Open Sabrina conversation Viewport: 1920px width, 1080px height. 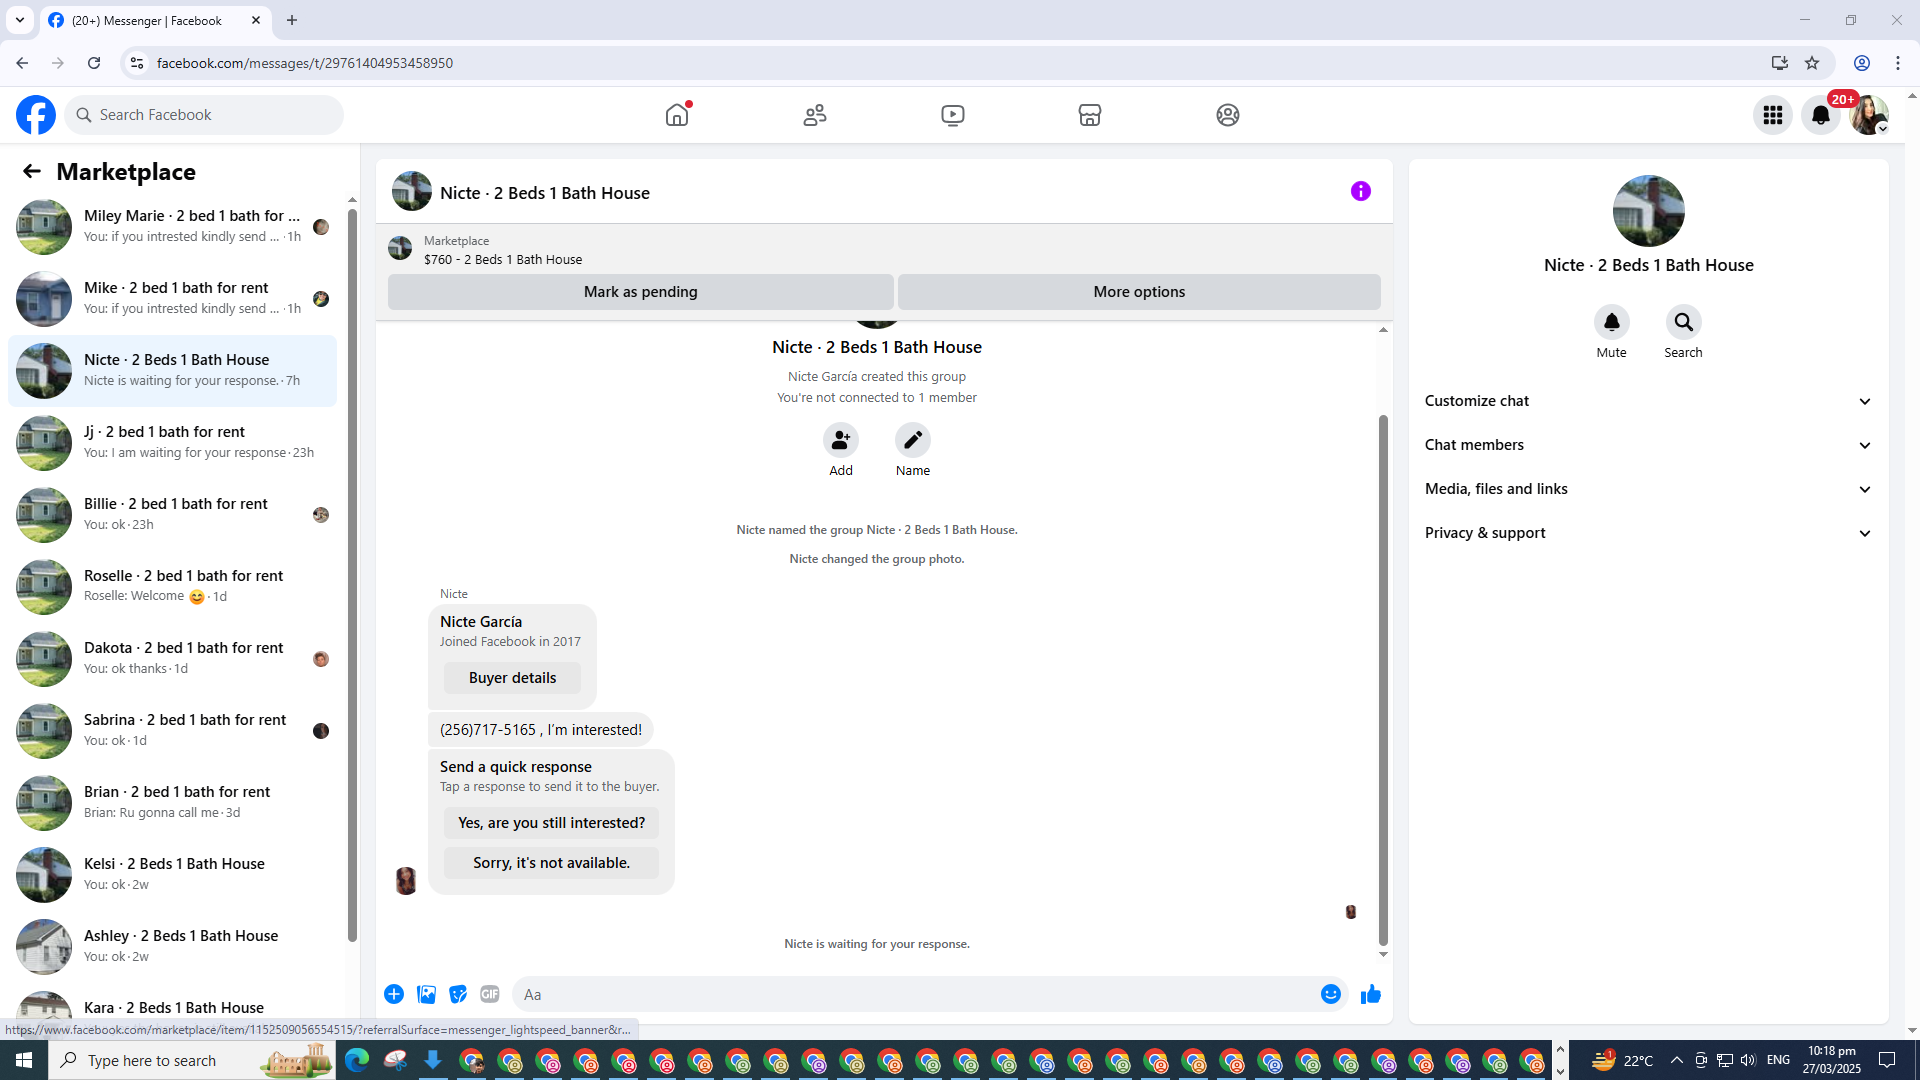click(x=173, y=731)
